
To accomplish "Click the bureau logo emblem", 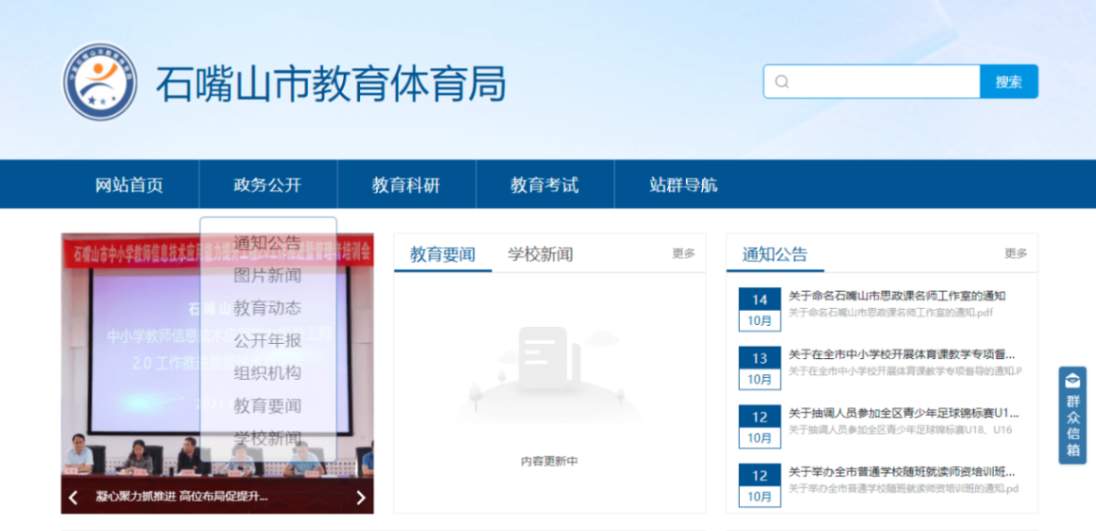I will [x=99, y=82].
